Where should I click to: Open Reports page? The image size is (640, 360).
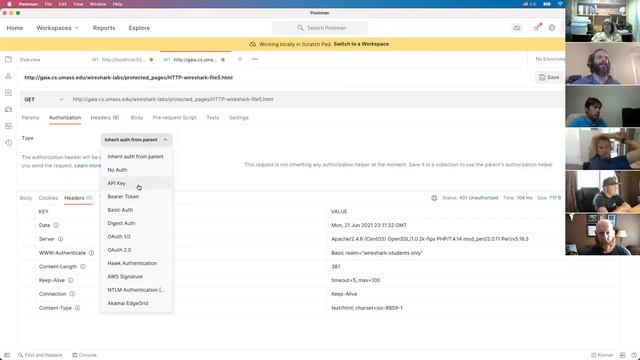tap(104, 28)
